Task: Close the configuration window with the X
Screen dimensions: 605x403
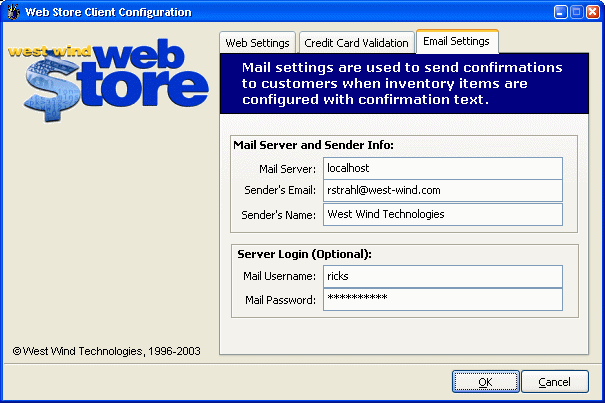Action: [588, 13]
